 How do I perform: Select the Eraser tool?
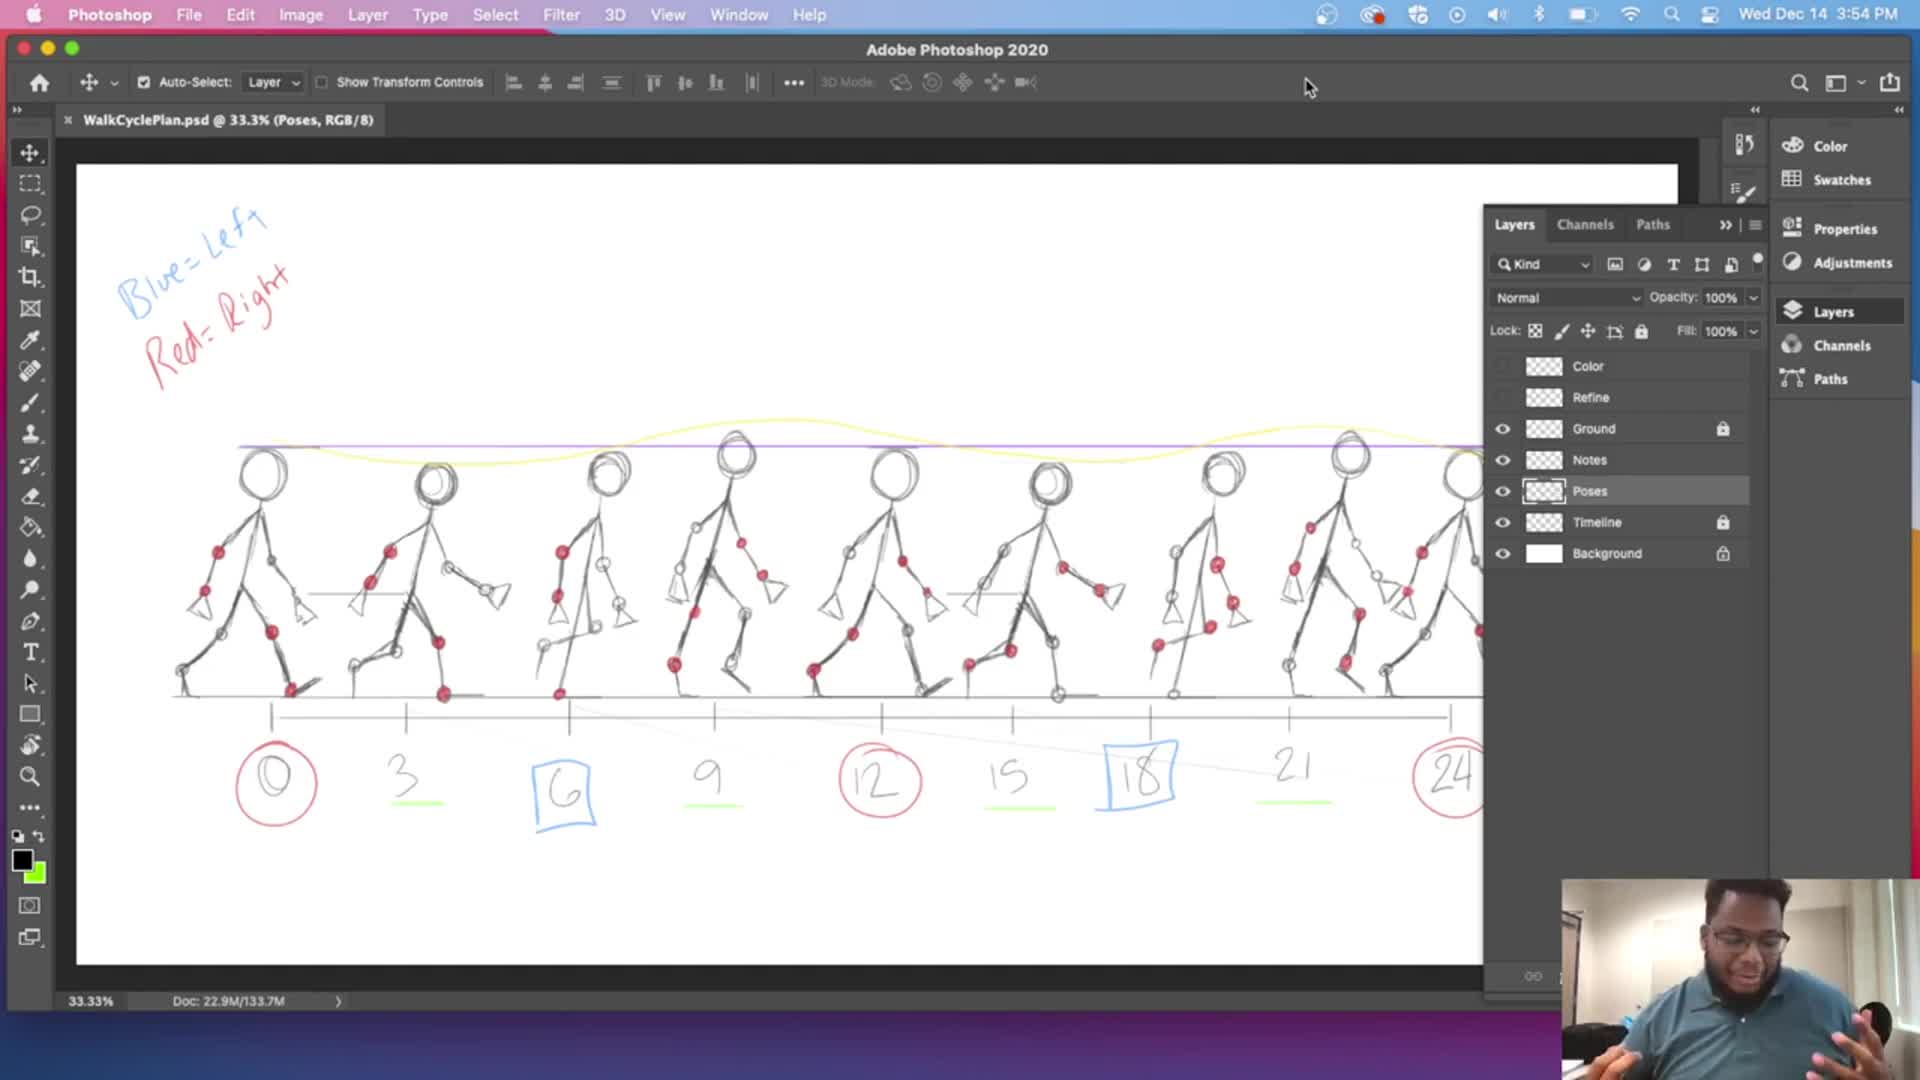click(x=30, y=497)
